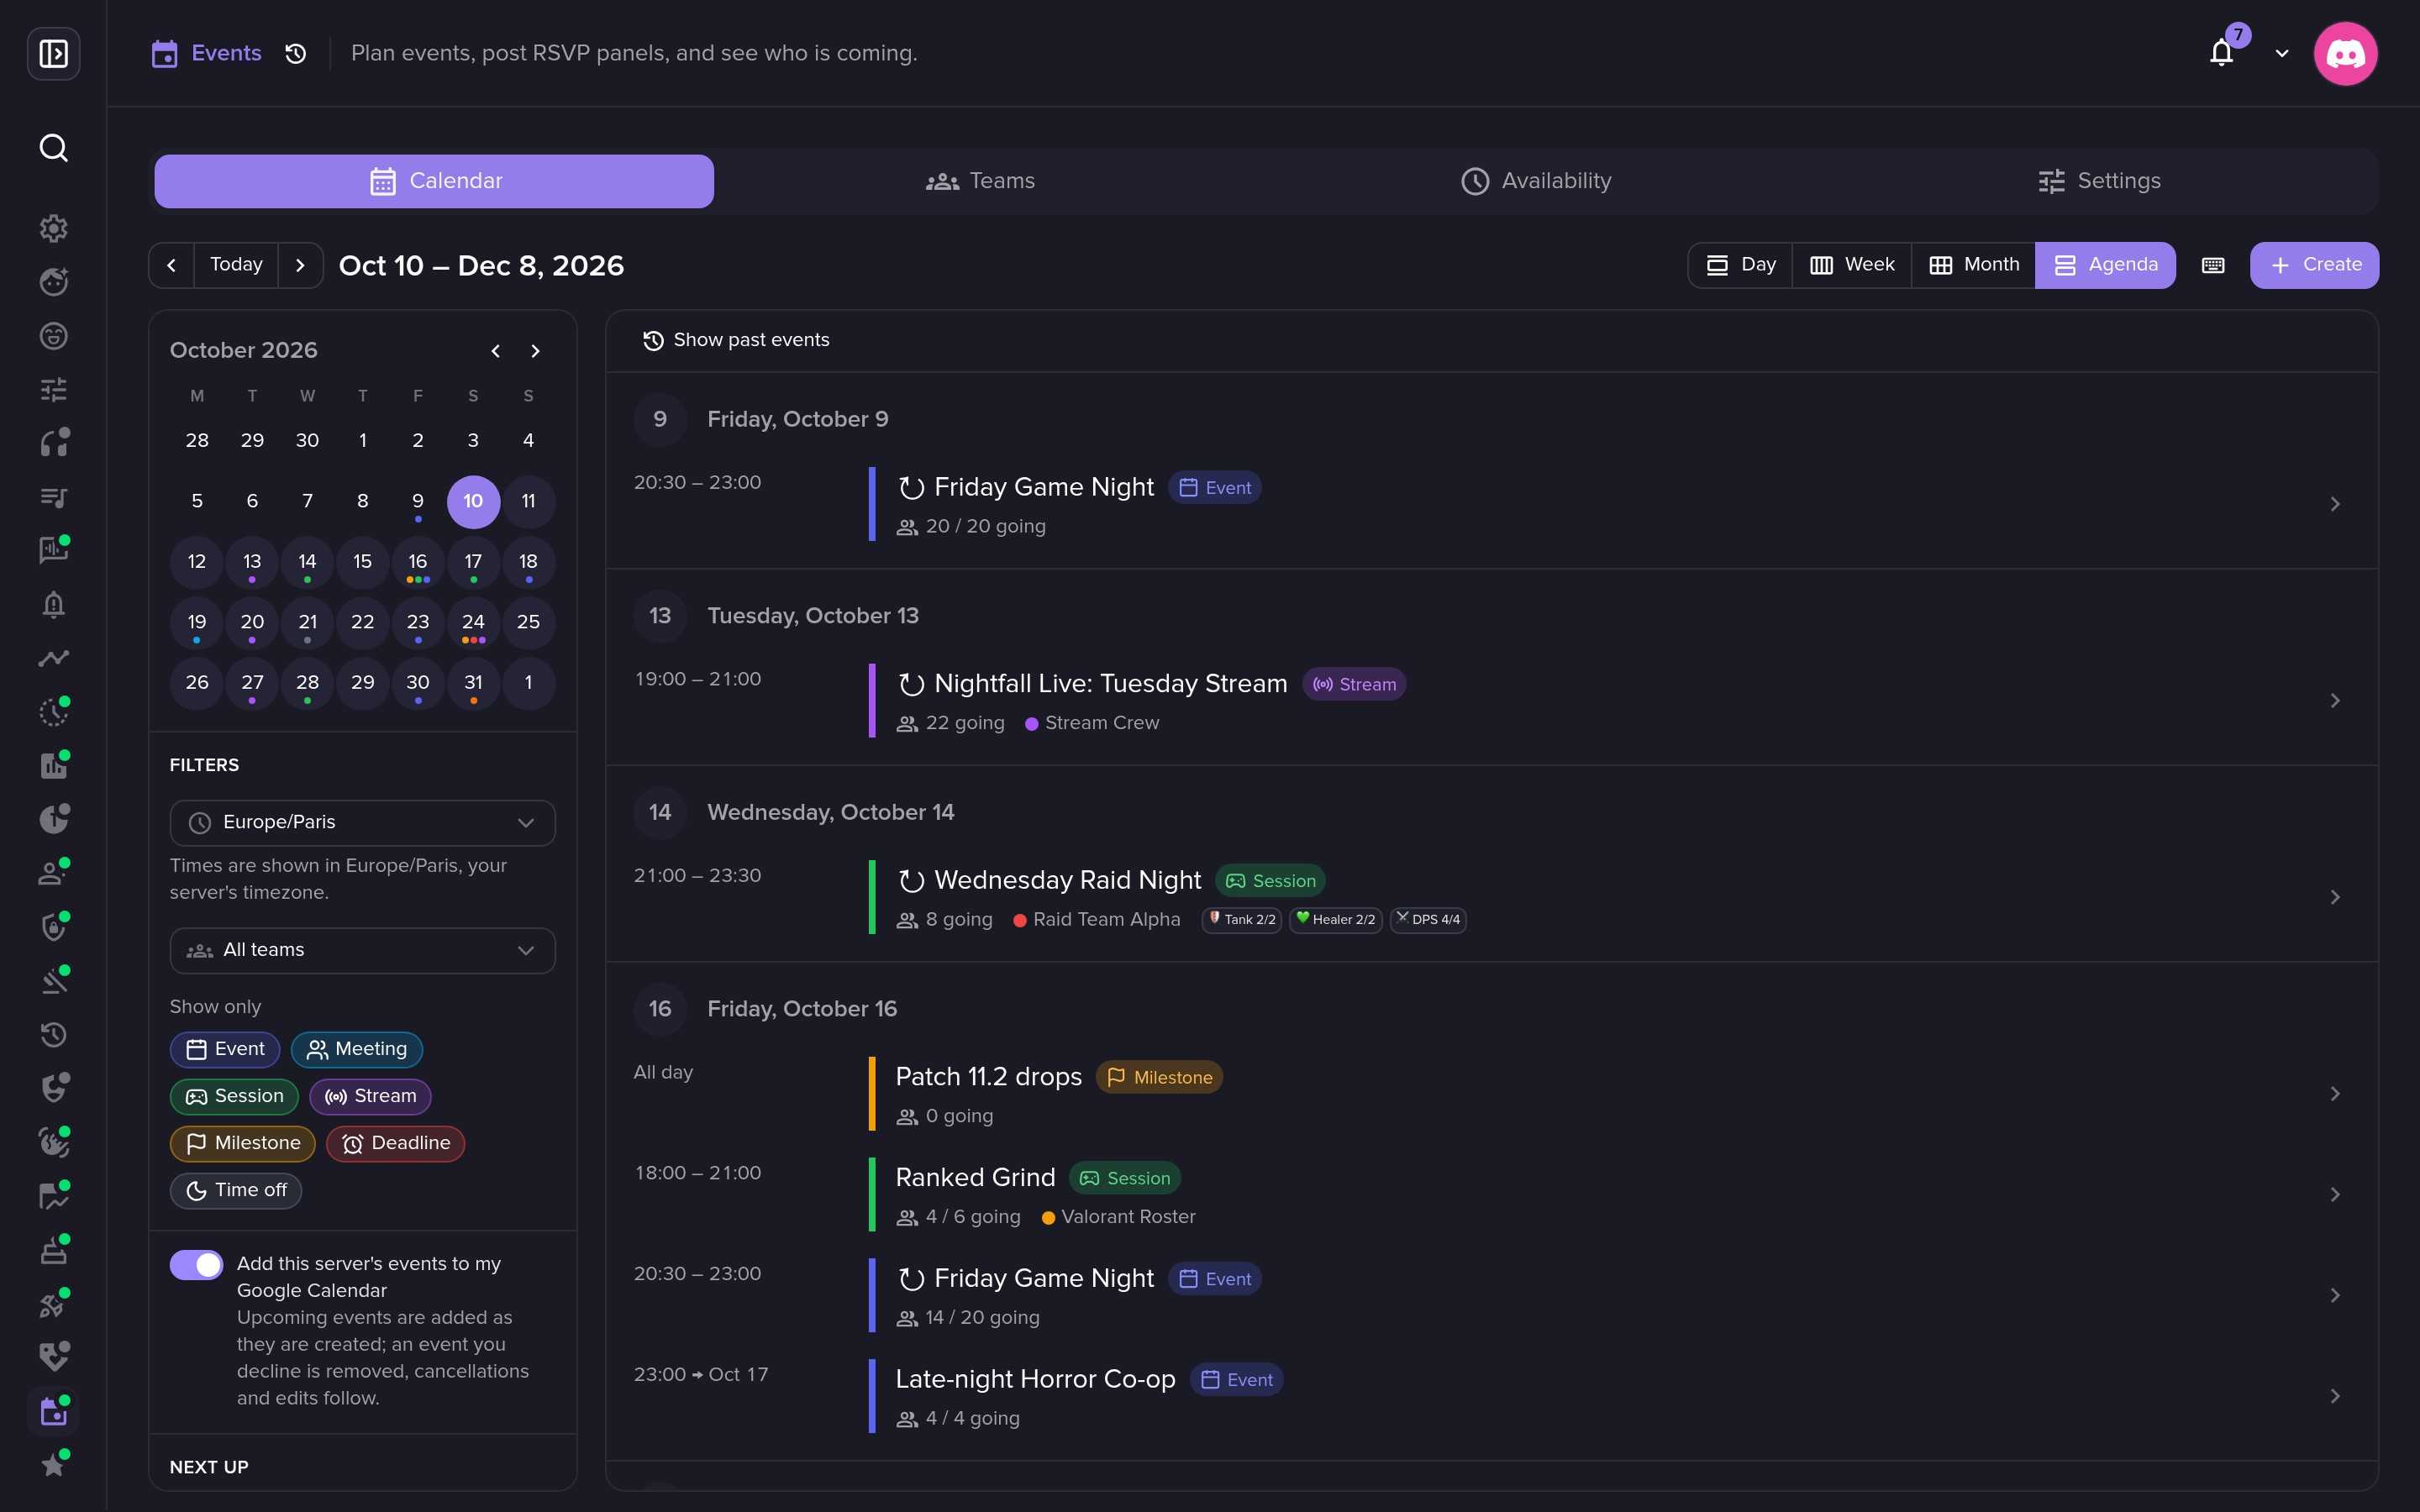Open the search icon in sidebar
Viewport: 2420px width, 1512px height.
[x=53, y=148]
